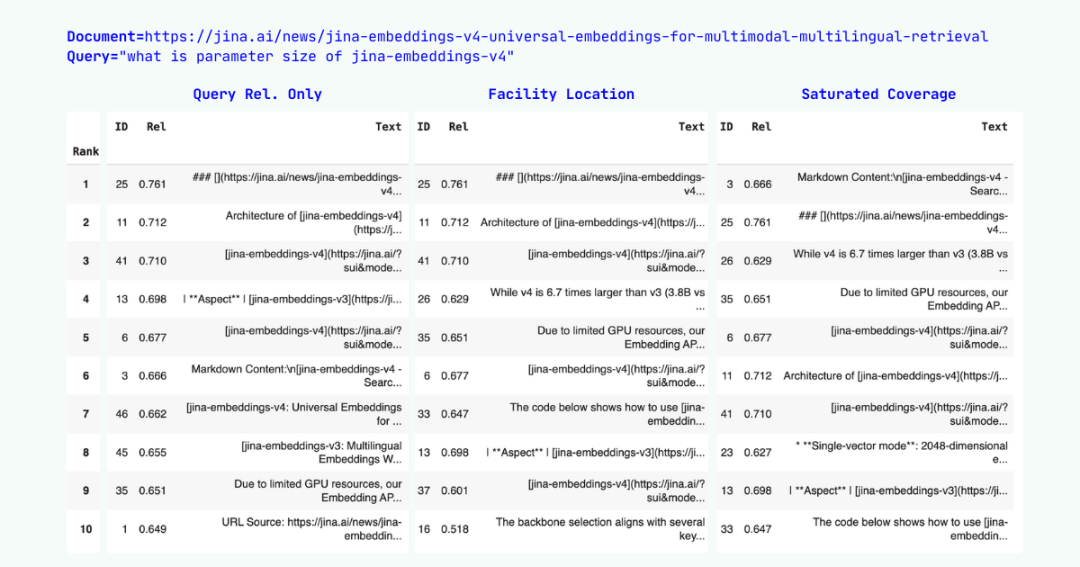Click "Due to limited GPU resources" in Facility Location
The height and width of the screenshot is (567, 1080).
[x=621, y=338]
